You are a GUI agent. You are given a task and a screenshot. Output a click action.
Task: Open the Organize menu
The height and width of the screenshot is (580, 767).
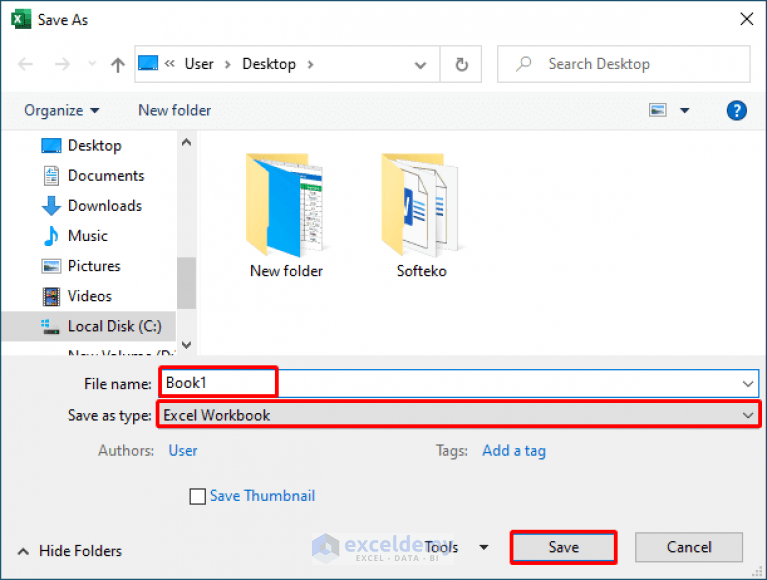(x=62, y=111)
